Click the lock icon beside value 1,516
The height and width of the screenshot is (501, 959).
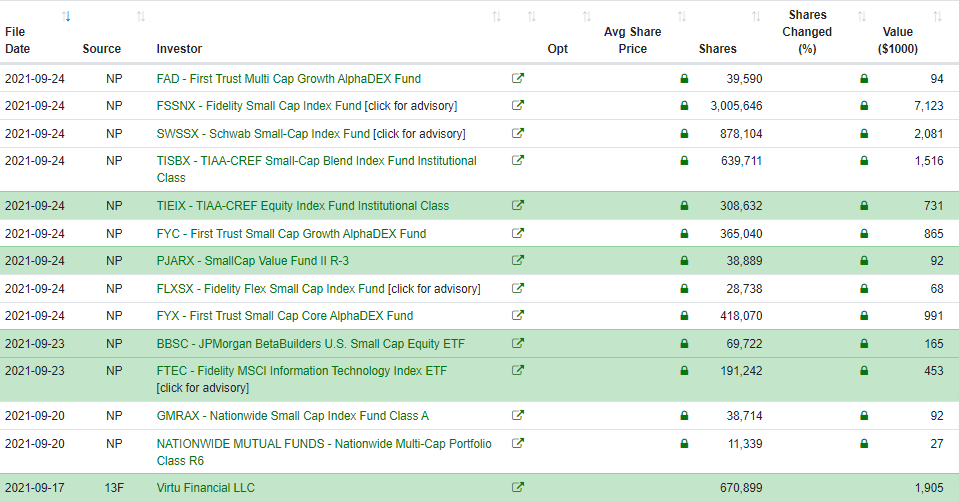click(864, 160)
